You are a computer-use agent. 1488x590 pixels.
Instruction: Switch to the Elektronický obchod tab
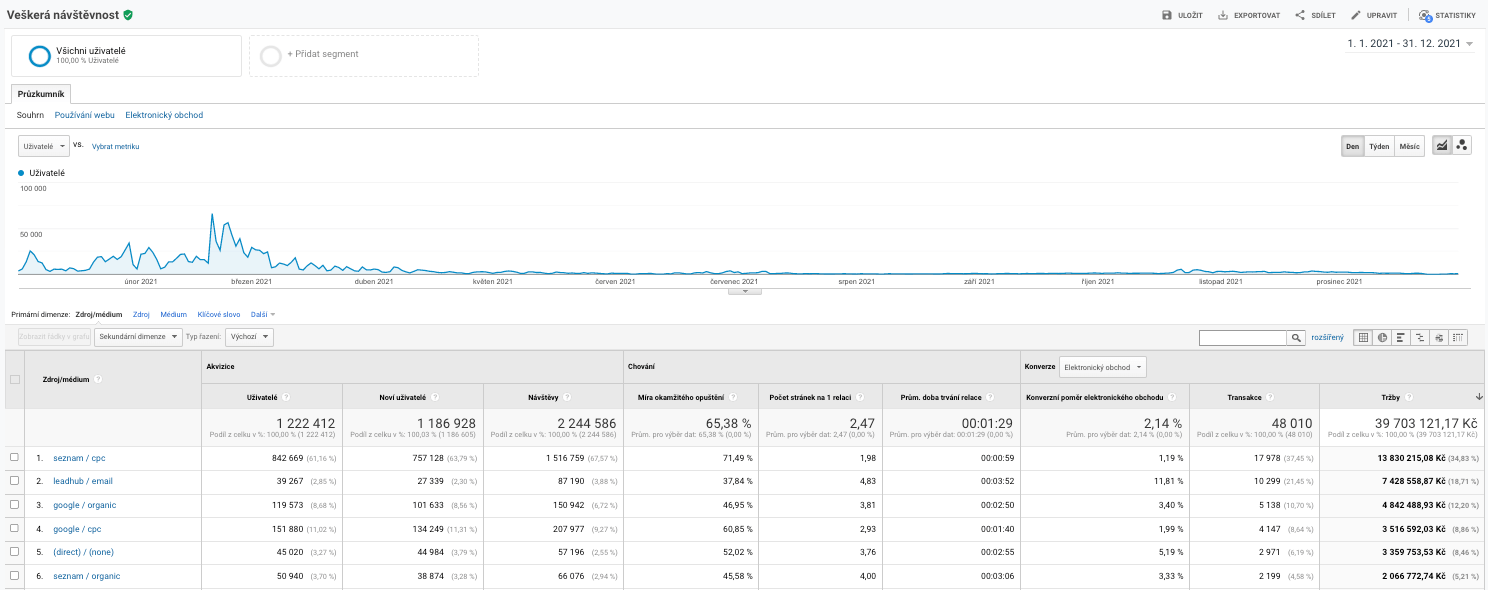click(164, 115)
